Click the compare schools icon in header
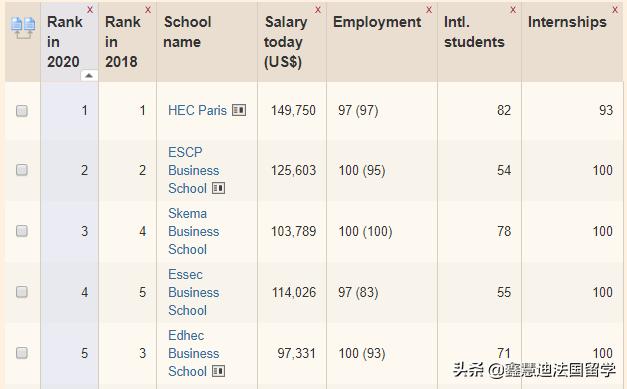The width and height of the screenshot is (627, 389). (x=23, y=28)
